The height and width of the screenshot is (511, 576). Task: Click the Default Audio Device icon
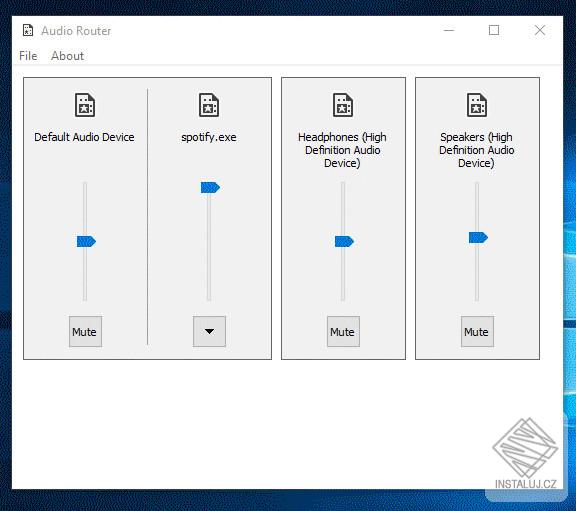[85, 105]
